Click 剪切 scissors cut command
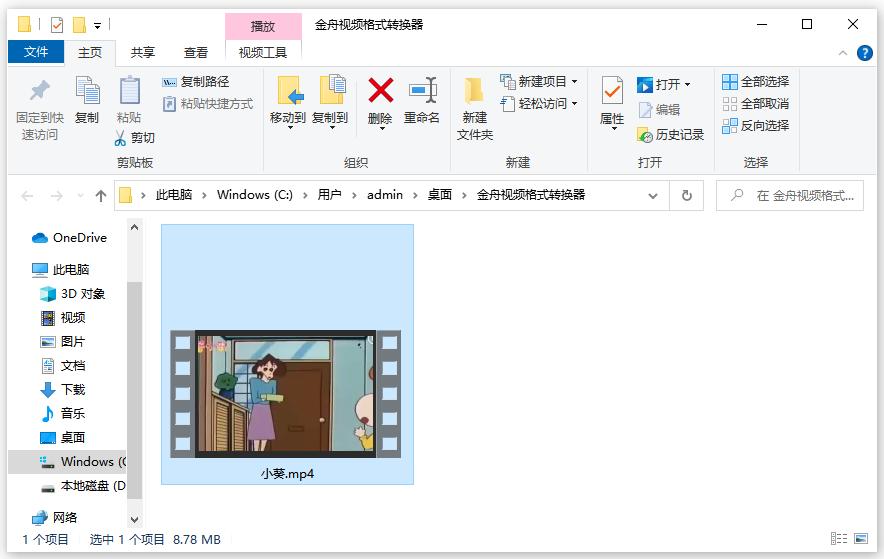884x559 pixels. click(134, 138)
